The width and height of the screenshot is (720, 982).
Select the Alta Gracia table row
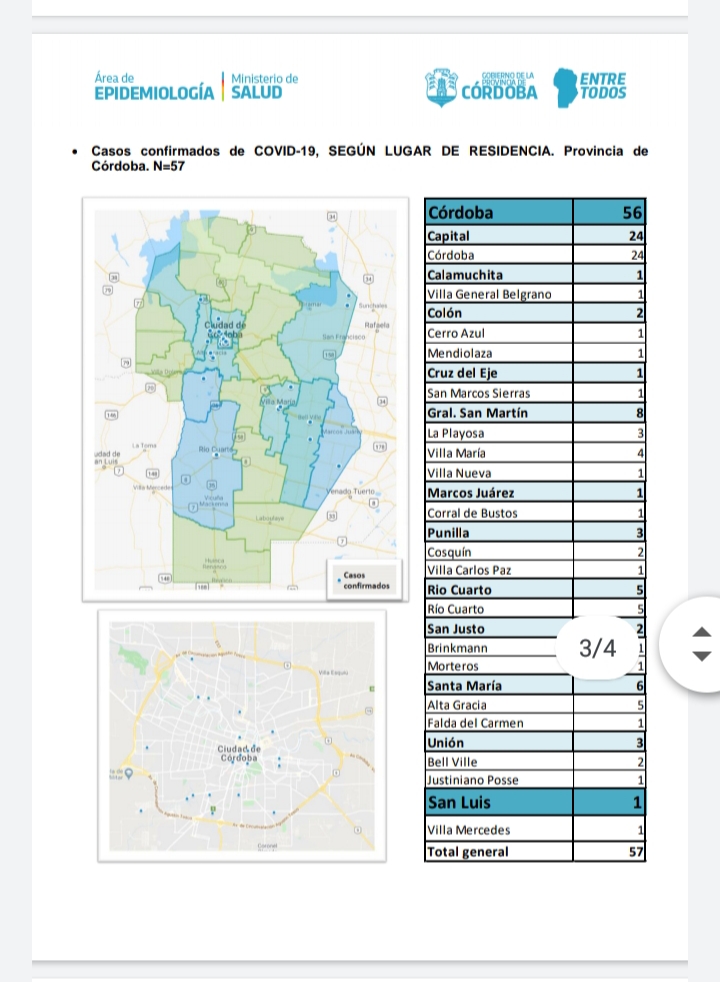click(535, 705)
